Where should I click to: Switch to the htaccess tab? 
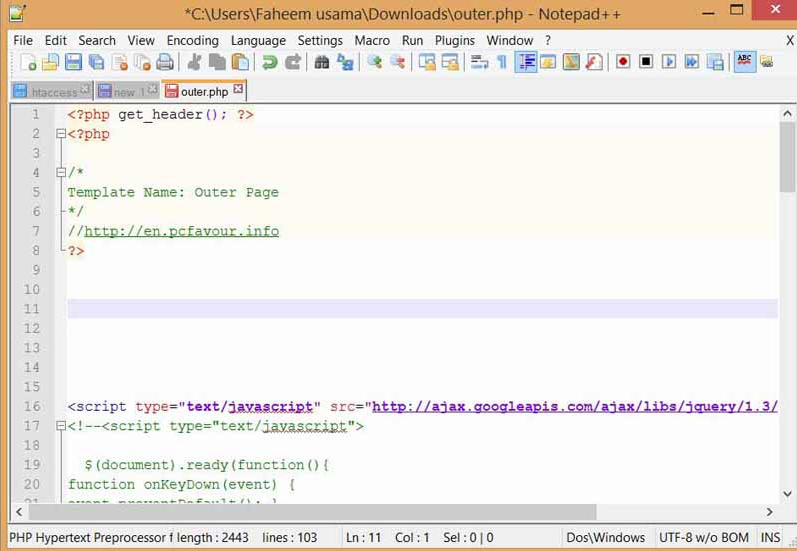[53, 92]
